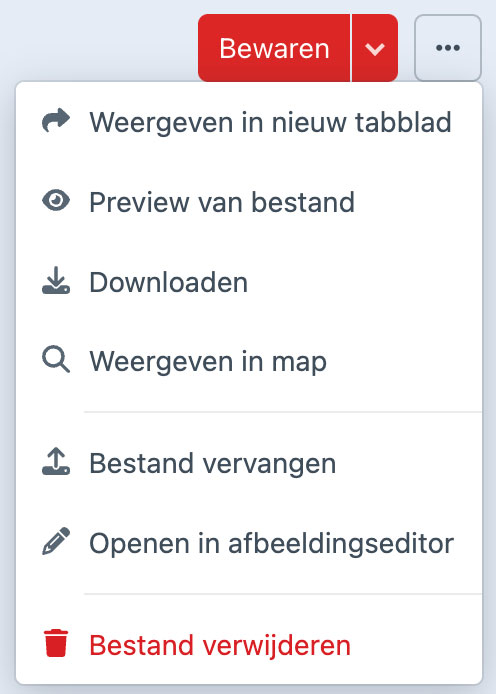496x694 pixels.
Task: Click the eye preview icon
Action: pyautogui.click(x=56, y=200)
